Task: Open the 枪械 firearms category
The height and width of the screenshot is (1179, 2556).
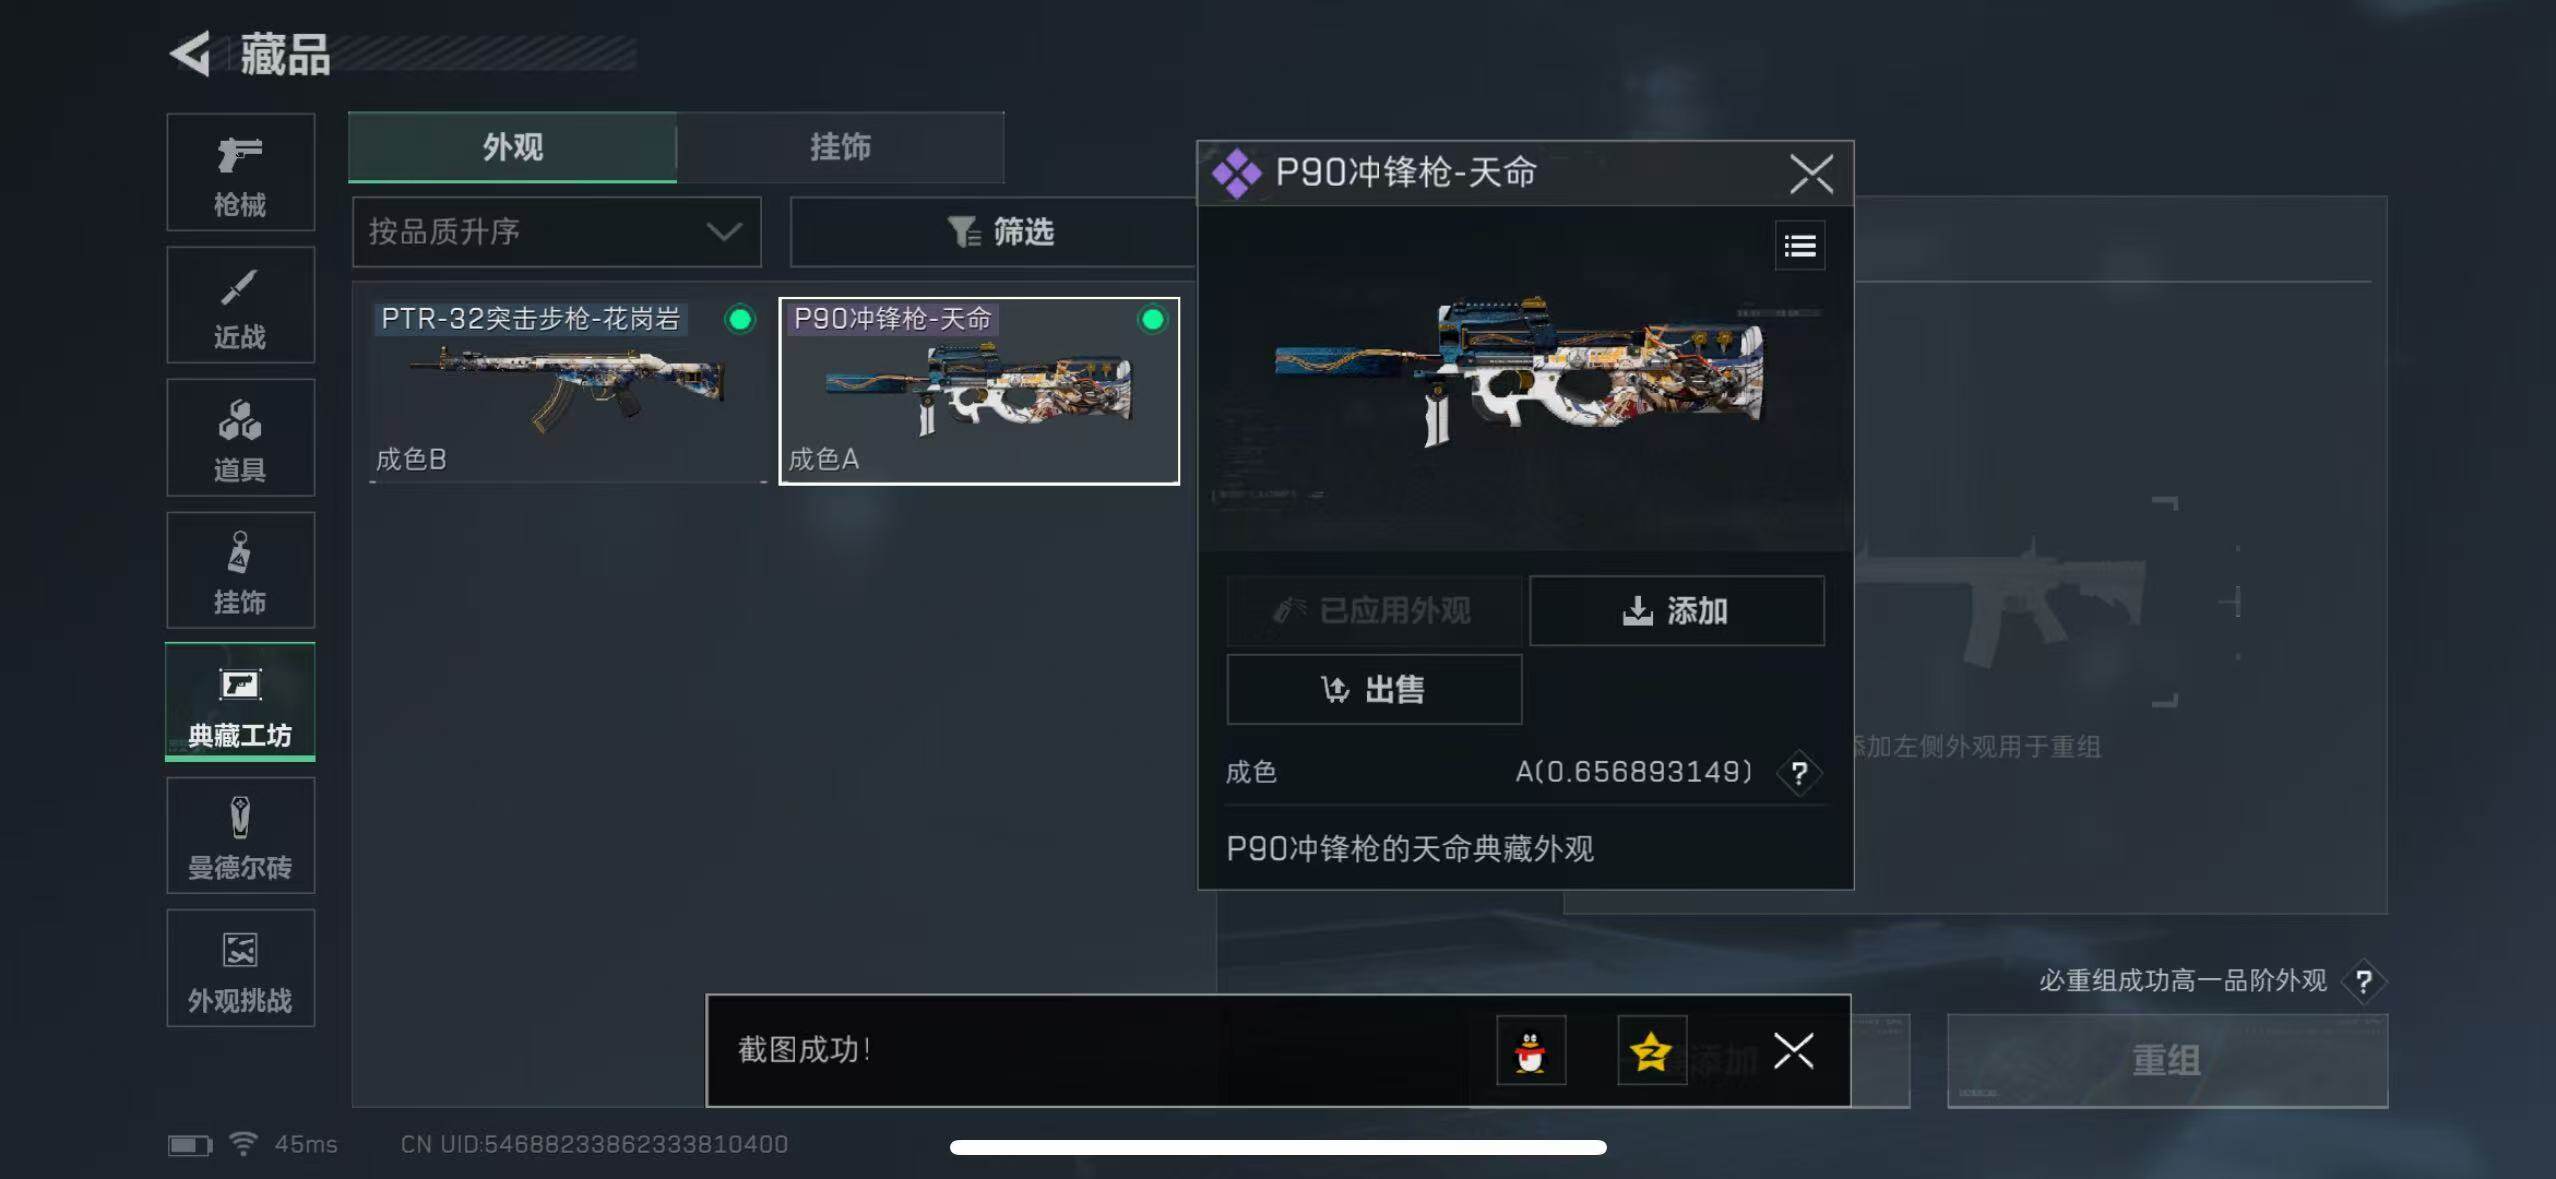Action: (240, 172)
